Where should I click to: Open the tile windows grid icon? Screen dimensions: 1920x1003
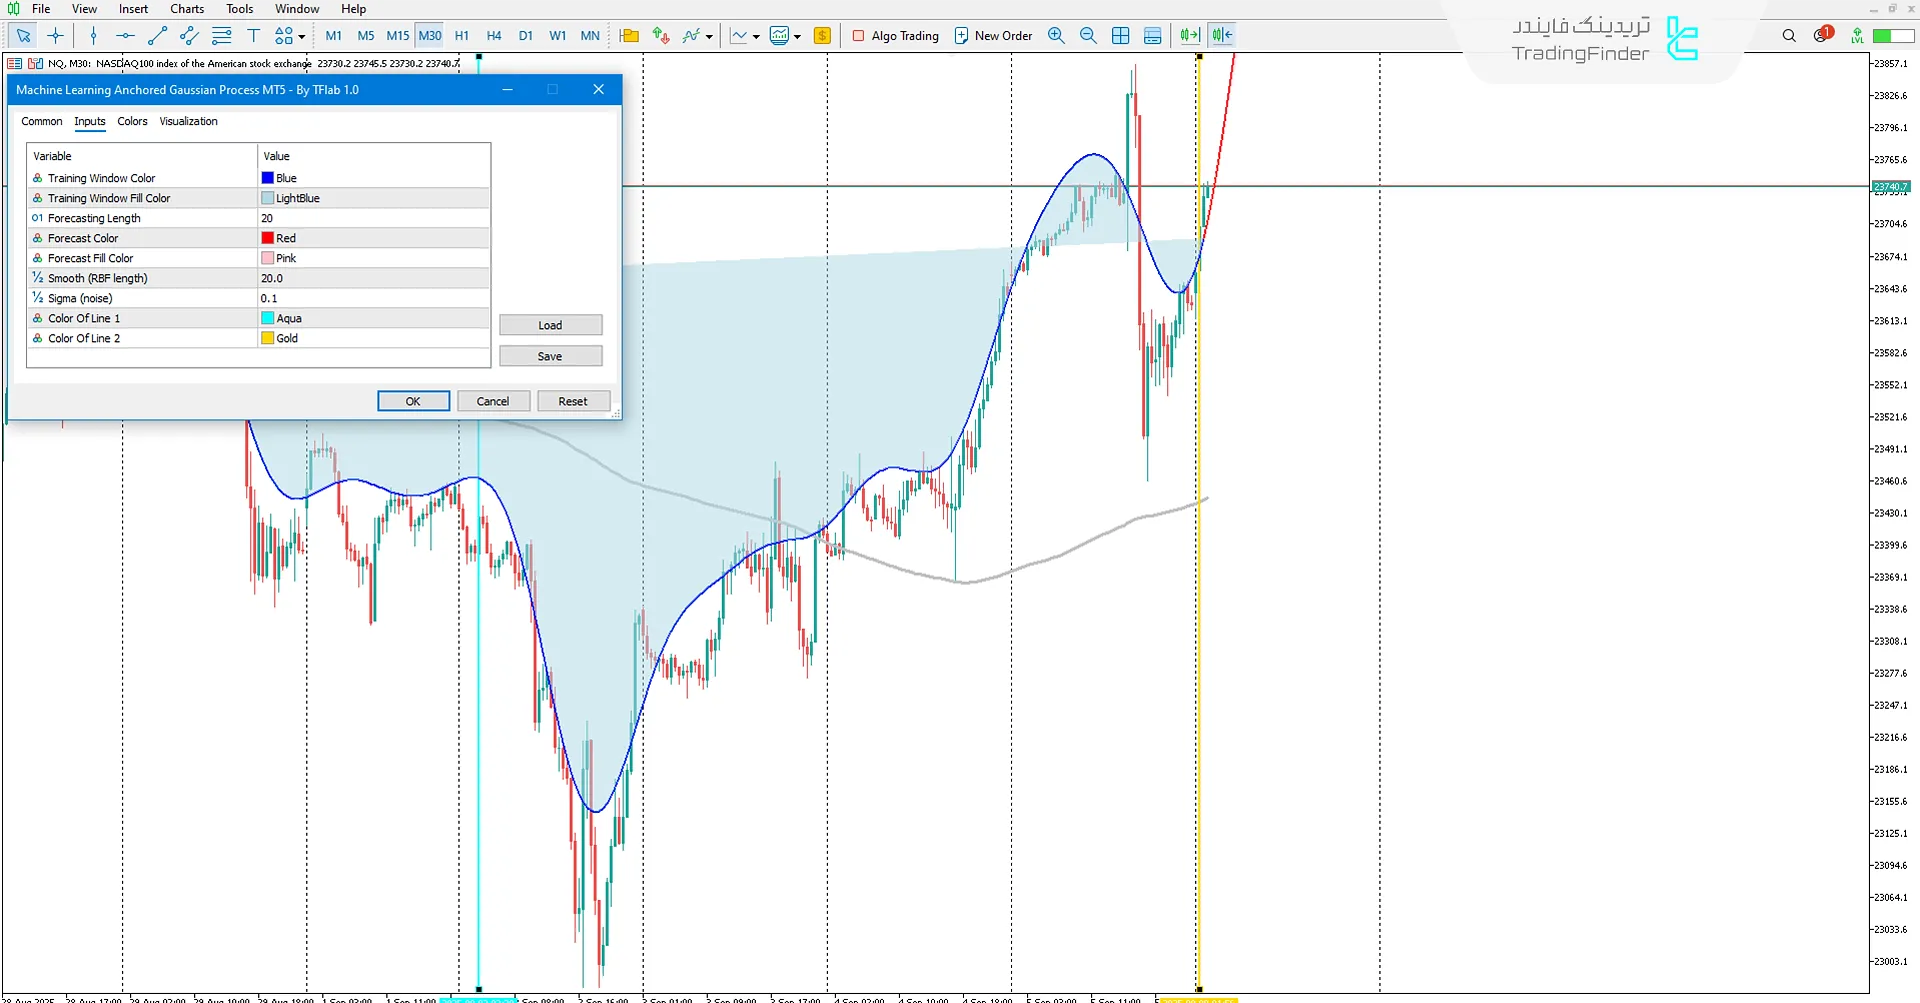click(x=1120, y=36)
